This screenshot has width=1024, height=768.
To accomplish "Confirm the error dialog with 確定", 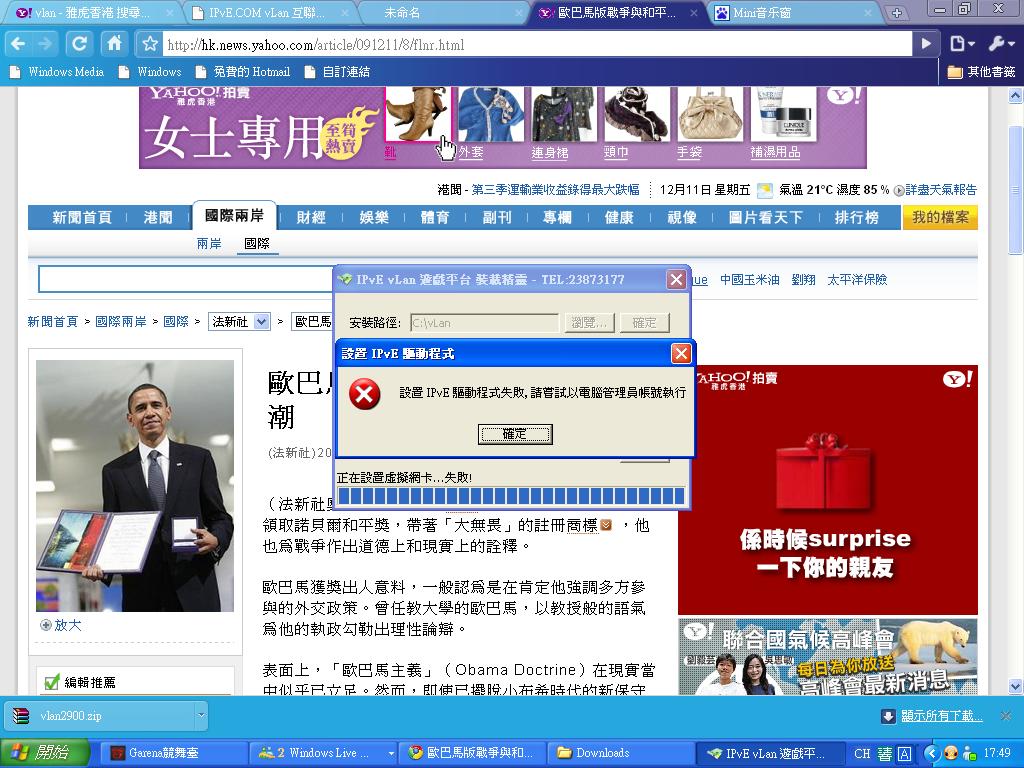I will 515,434.
